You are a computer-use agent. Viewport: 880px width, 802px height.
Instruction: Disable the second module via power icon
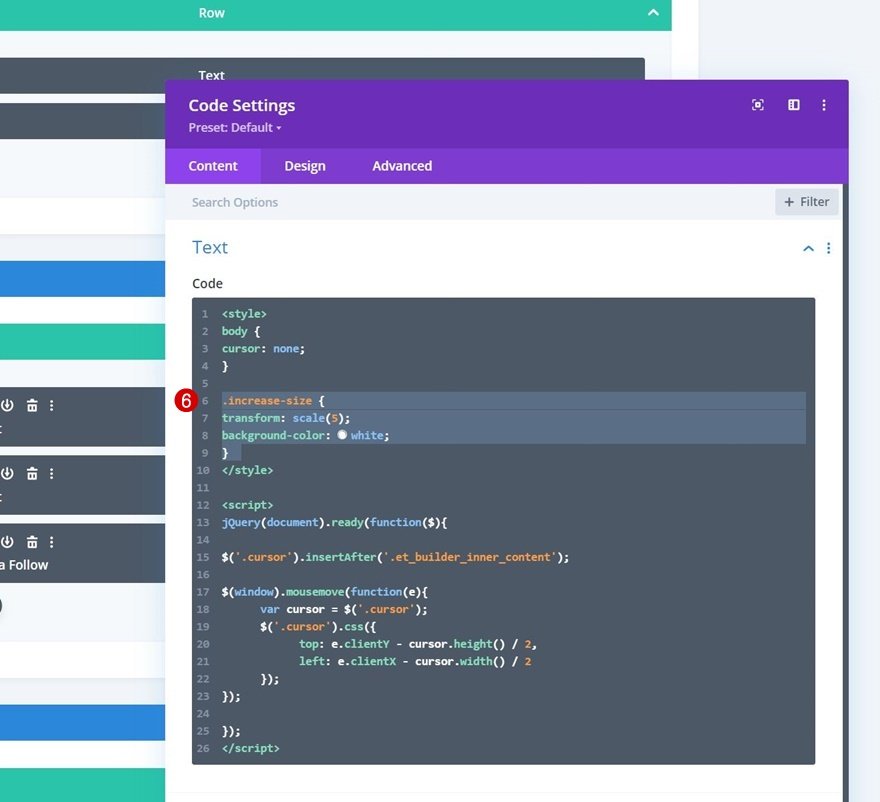click(x=7, y=474)
